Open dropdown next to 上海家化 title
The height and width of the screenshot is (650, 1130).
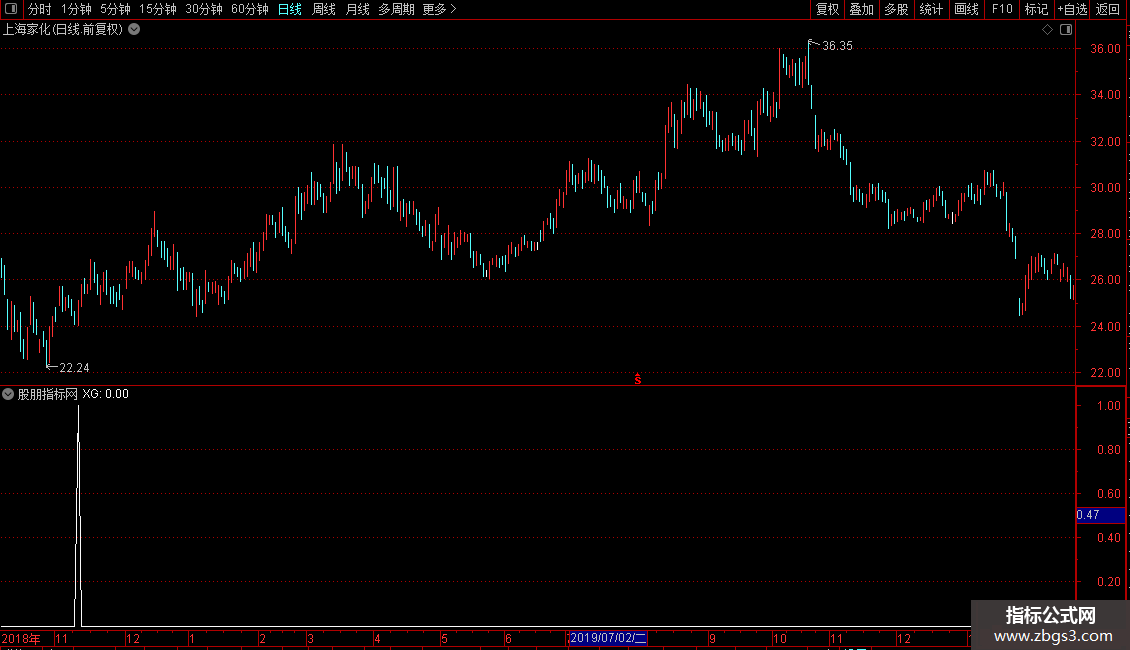pyautogui.click(x=134, y=30)
